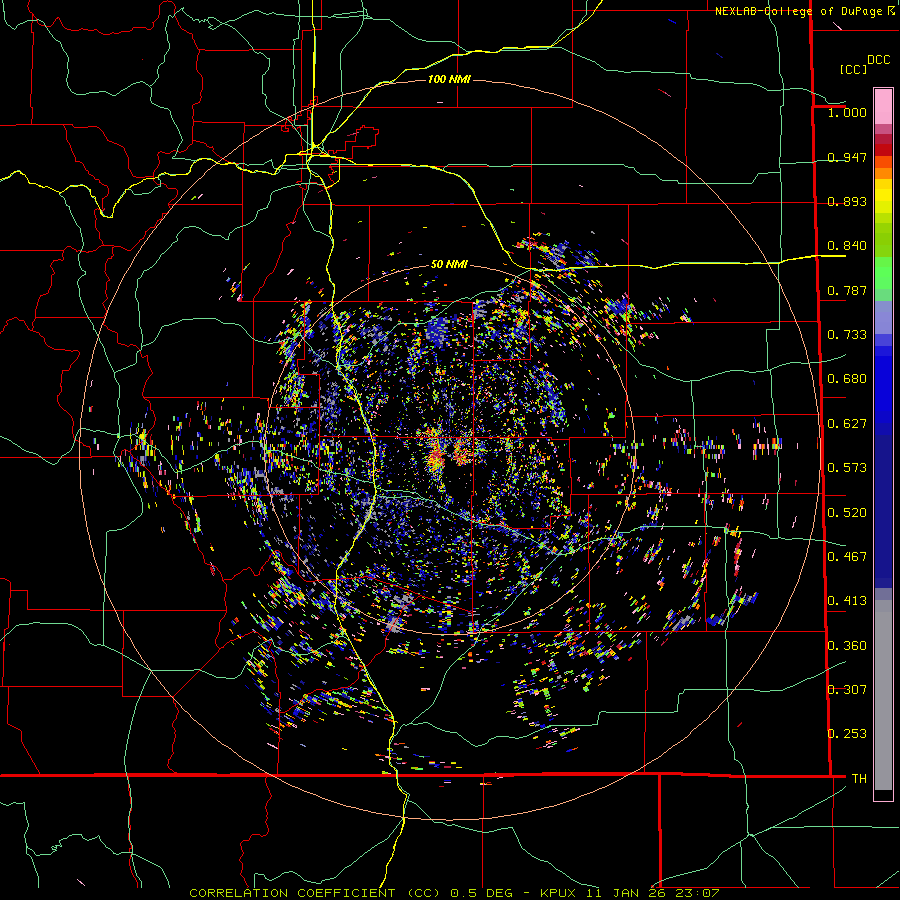The image size is (900, 900).
Task: Click the 0.253 scale value
Action: [x=847, y=734]
